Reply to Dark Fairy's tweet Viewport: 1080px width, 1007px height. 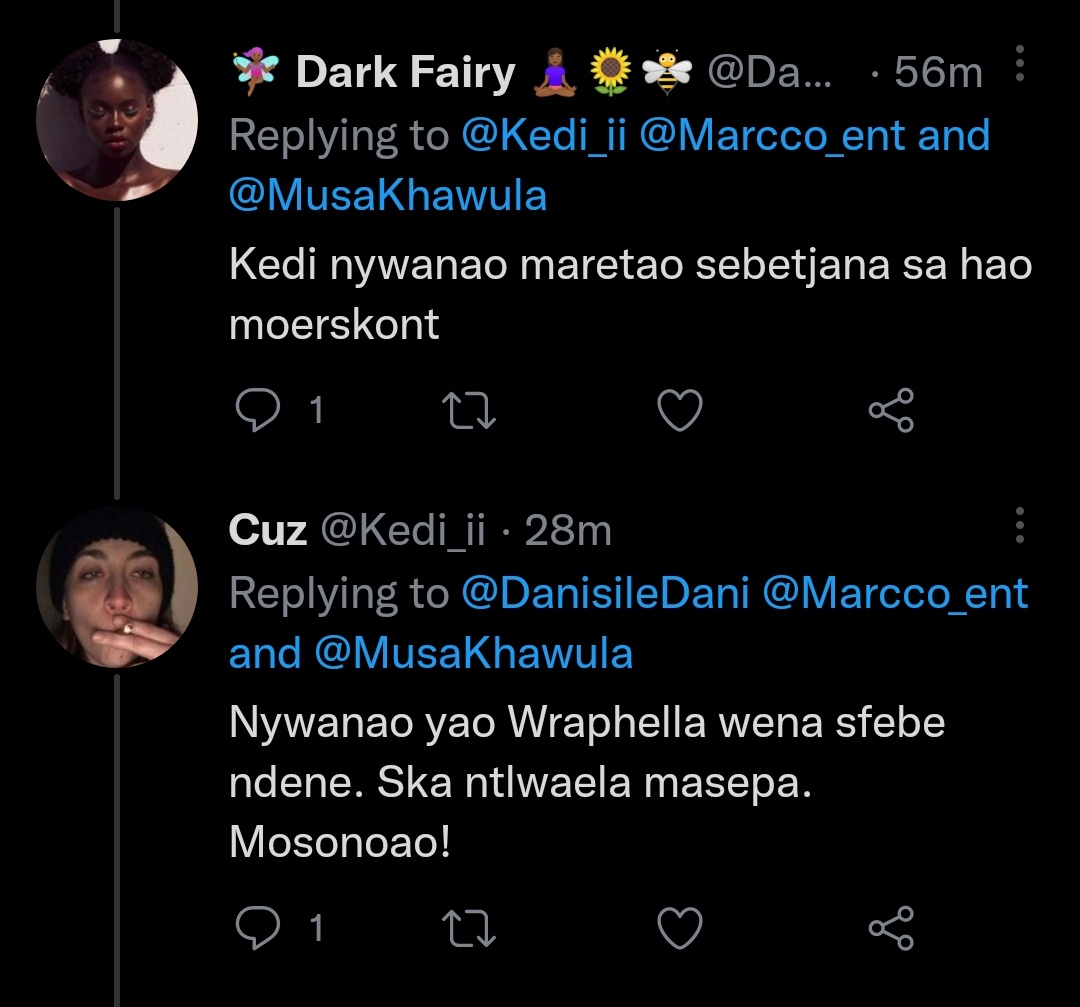(x=258, y=410)
